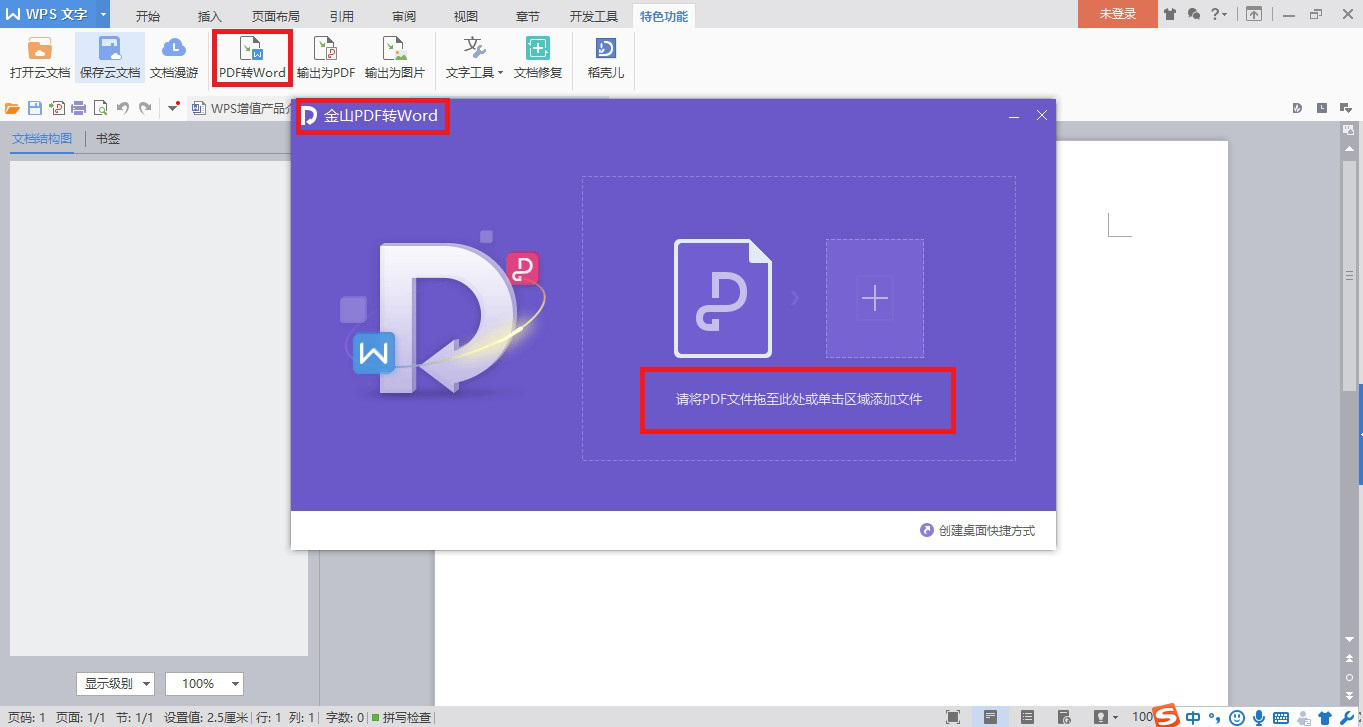Image resolution: width=1363 pixels, height=727 pixels.
Task: Open the 显示级别 dropdown
Action: pos(115,684)
